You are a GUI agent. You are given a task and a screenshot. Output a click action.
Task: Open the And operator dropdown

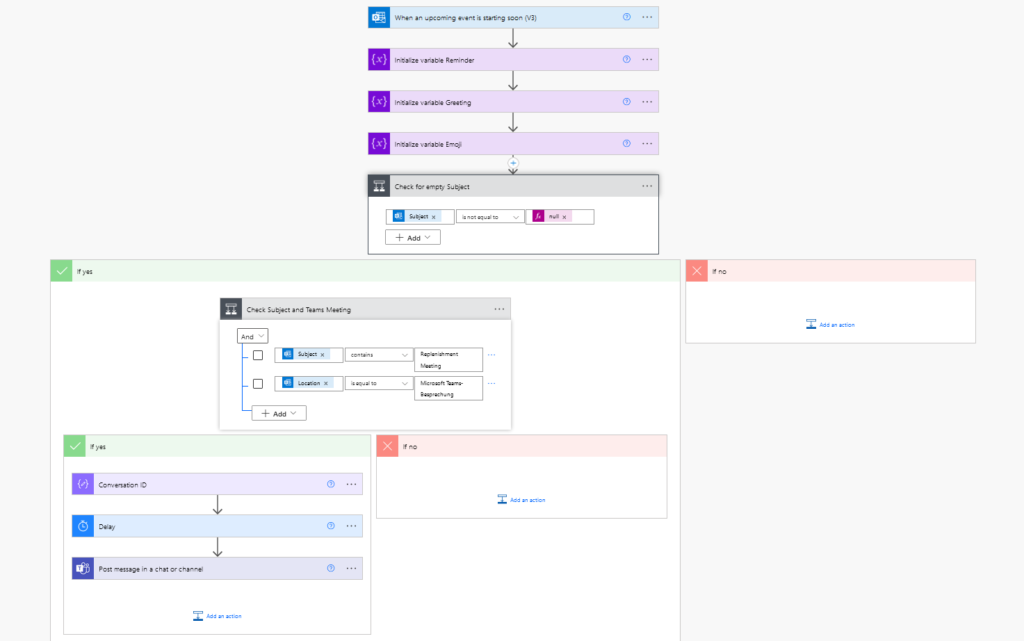(251, 335)
